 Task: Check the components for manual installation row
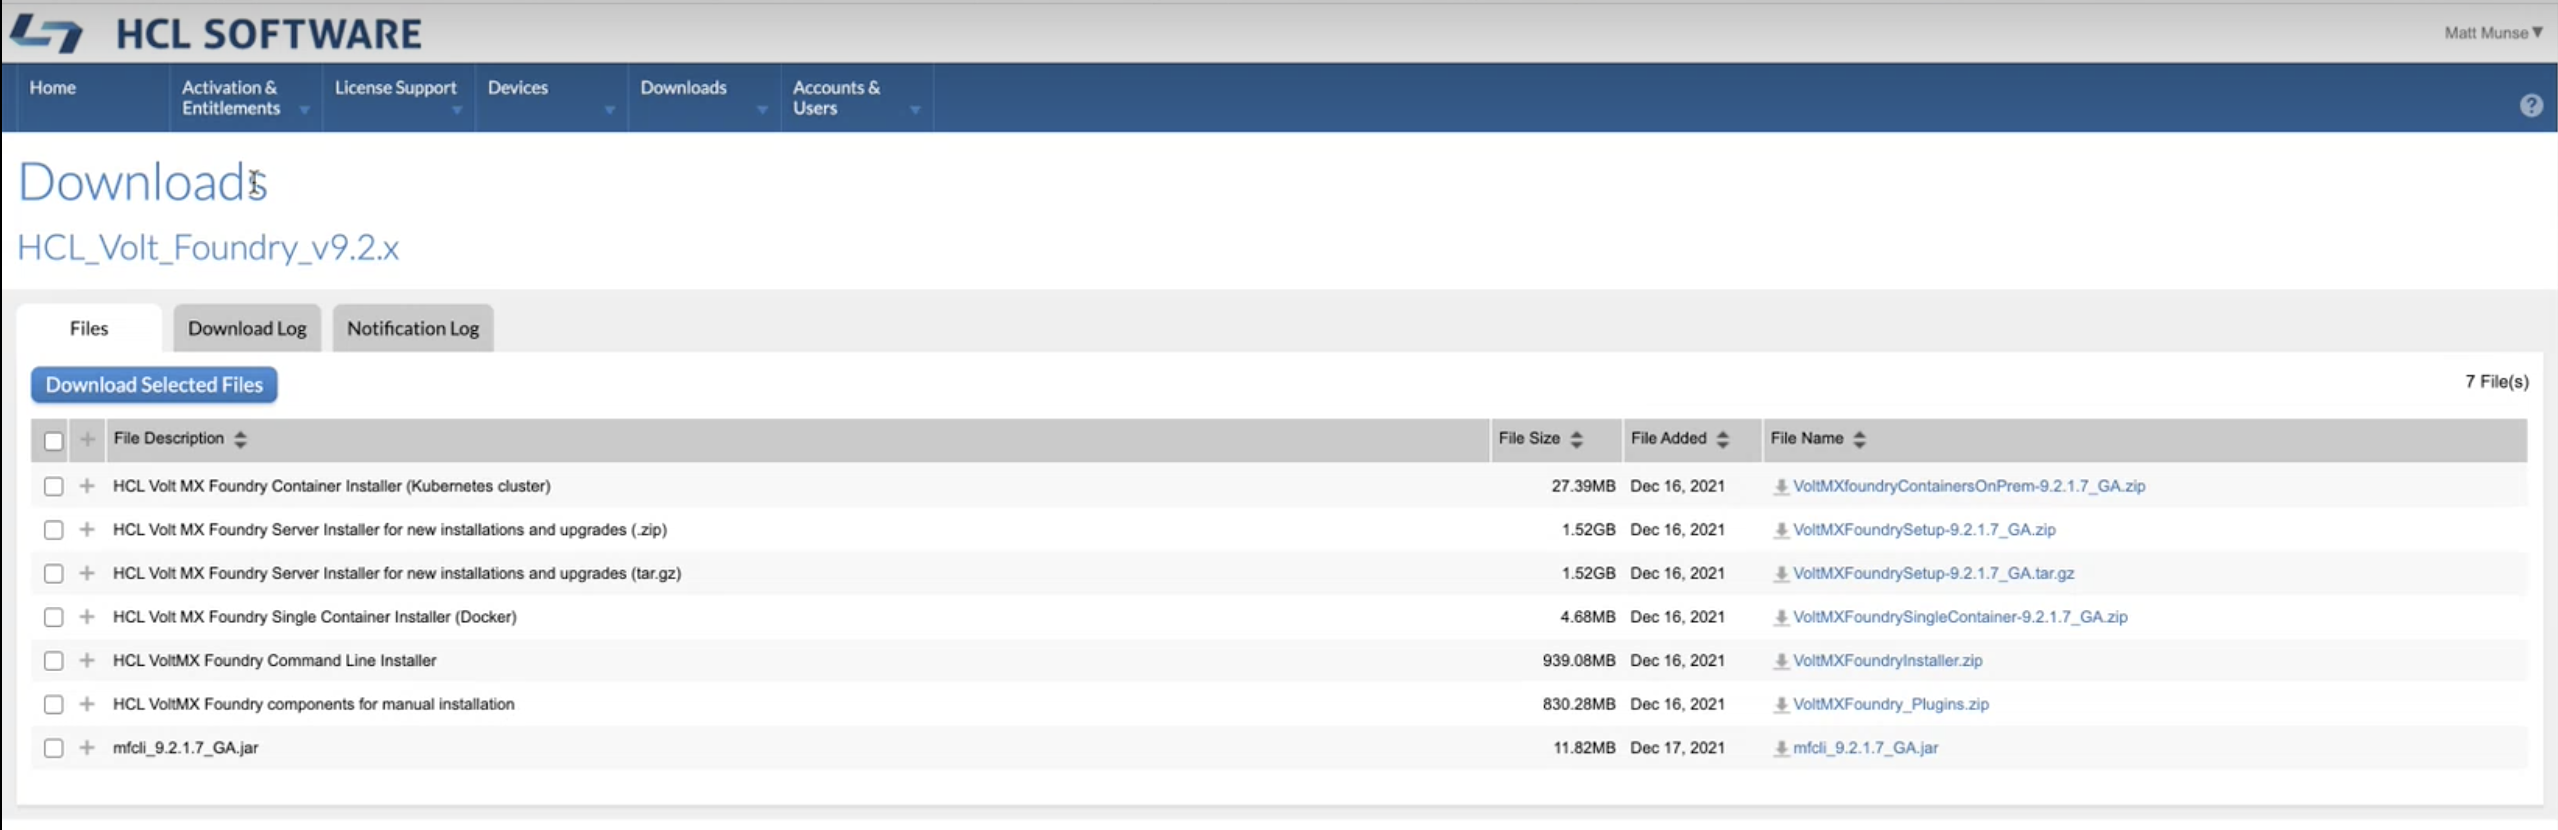54,705
